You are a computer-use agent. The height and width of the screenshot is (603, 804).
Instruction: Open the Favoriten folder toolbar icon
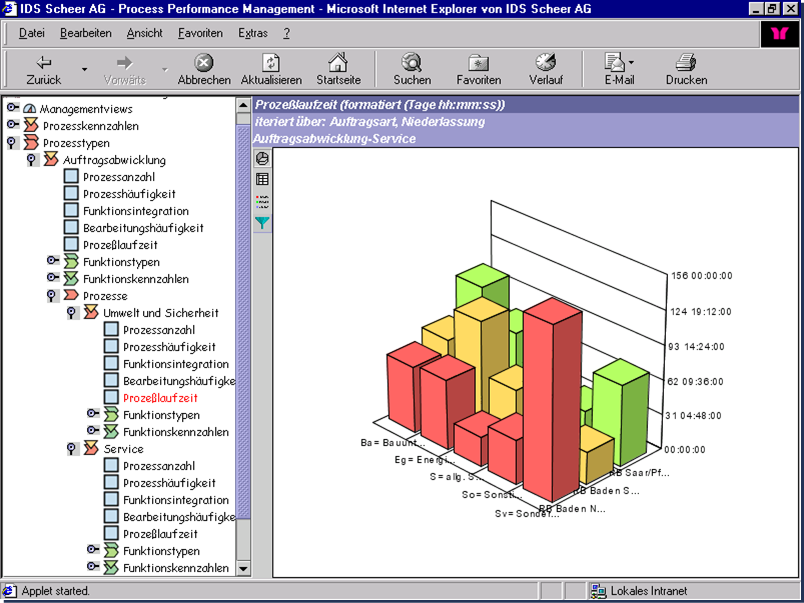(478, 63)
